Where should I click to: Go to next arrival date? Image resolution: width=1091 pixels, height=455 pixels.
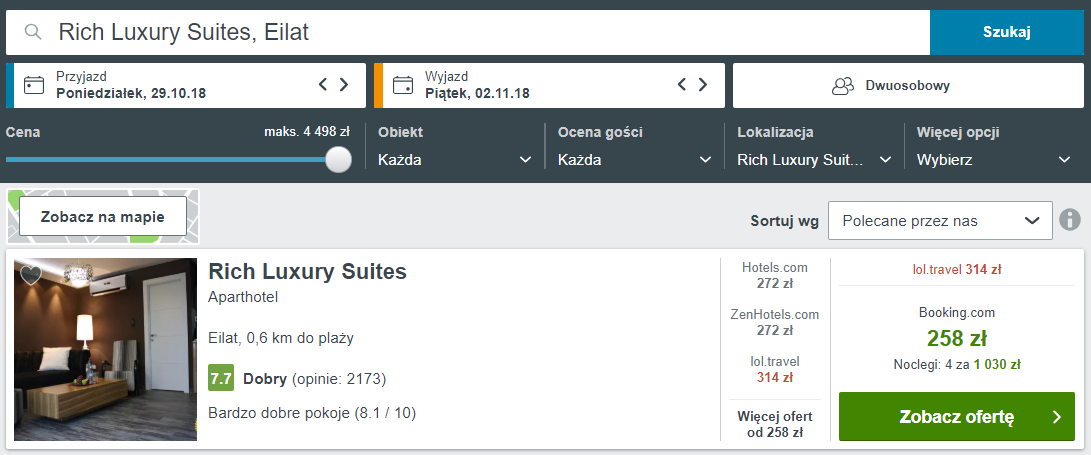tap(344, 85)
